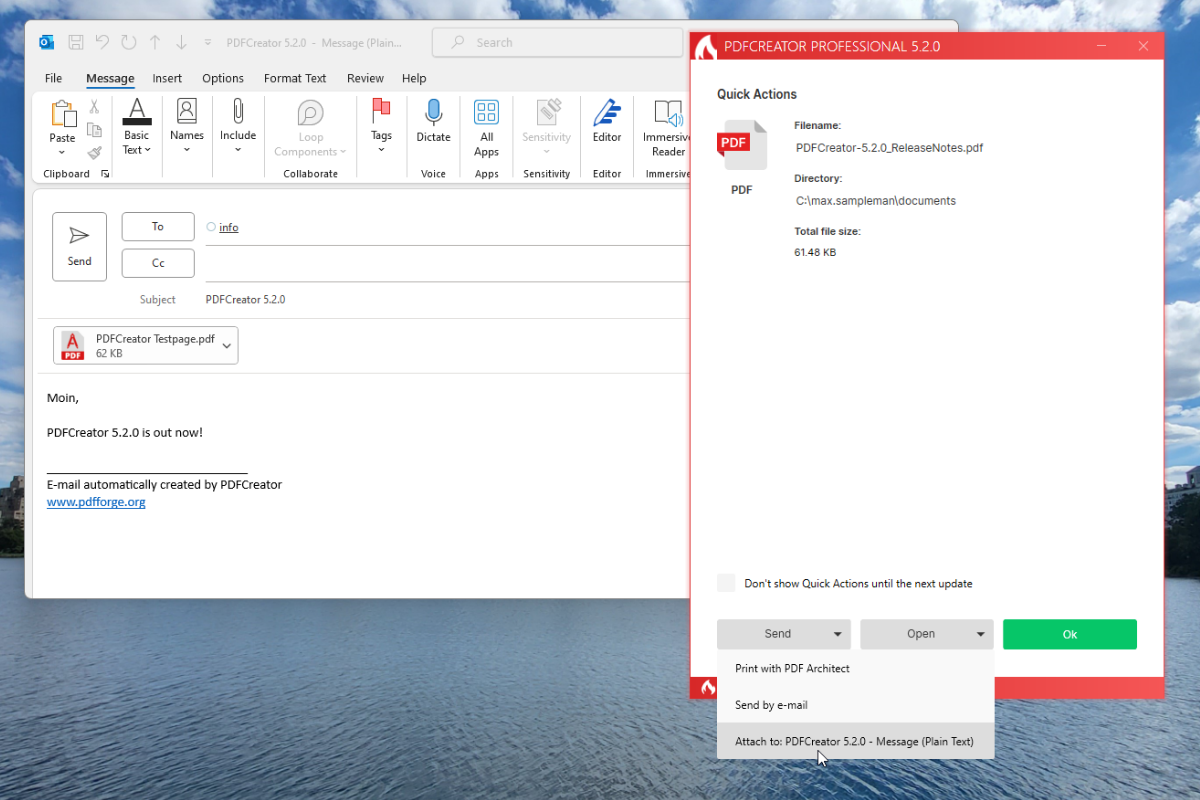Open the File tab
The height and width of the screenshot is (800, 1200).
[53, 78]
